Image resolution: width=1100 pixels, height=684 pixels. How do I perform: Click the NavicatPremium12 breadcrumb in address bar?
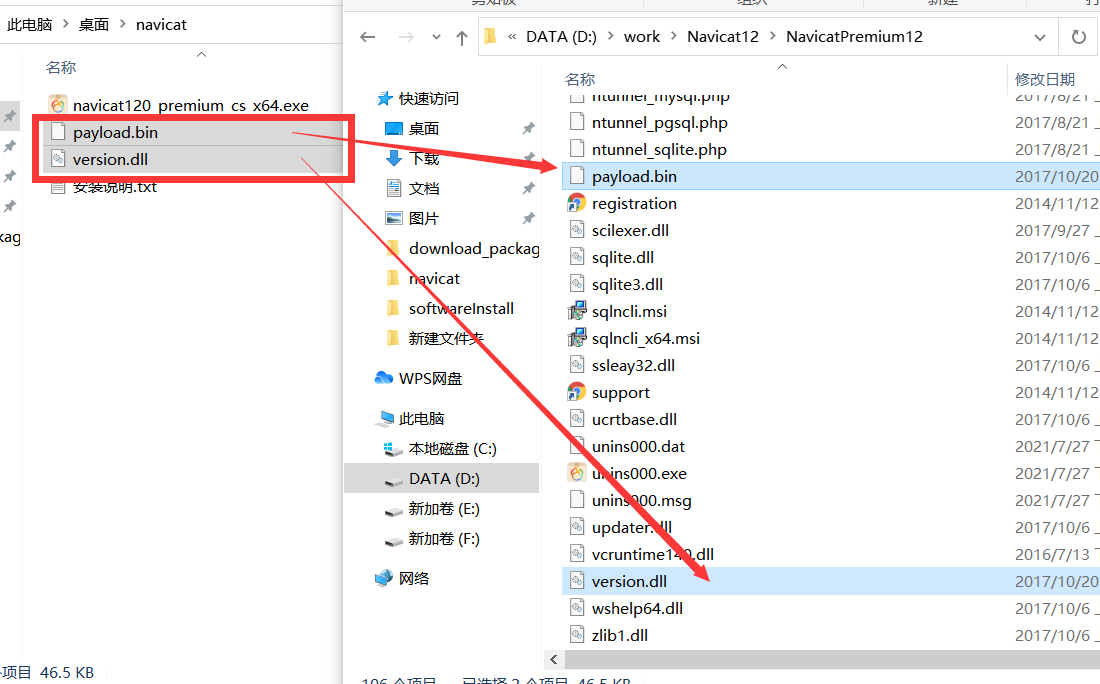coord(854,36)
